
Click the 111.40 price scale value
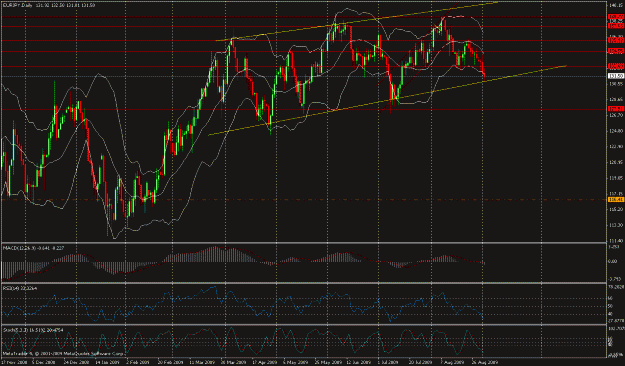click(615, 240)
